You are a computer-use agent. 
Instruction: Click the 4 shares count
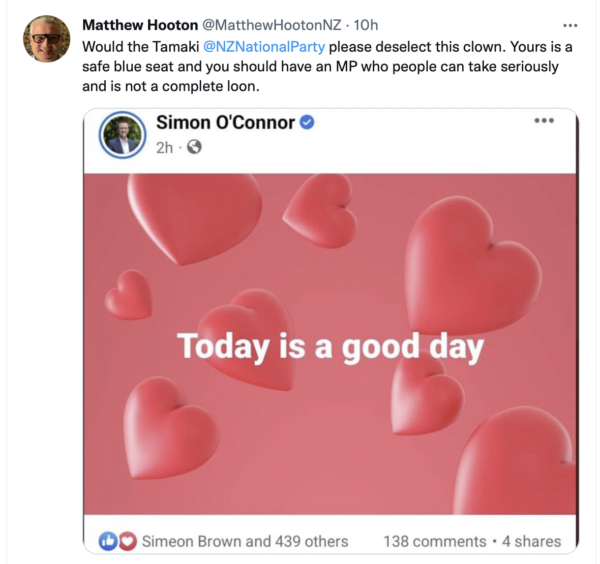click(x=530, y=541)
